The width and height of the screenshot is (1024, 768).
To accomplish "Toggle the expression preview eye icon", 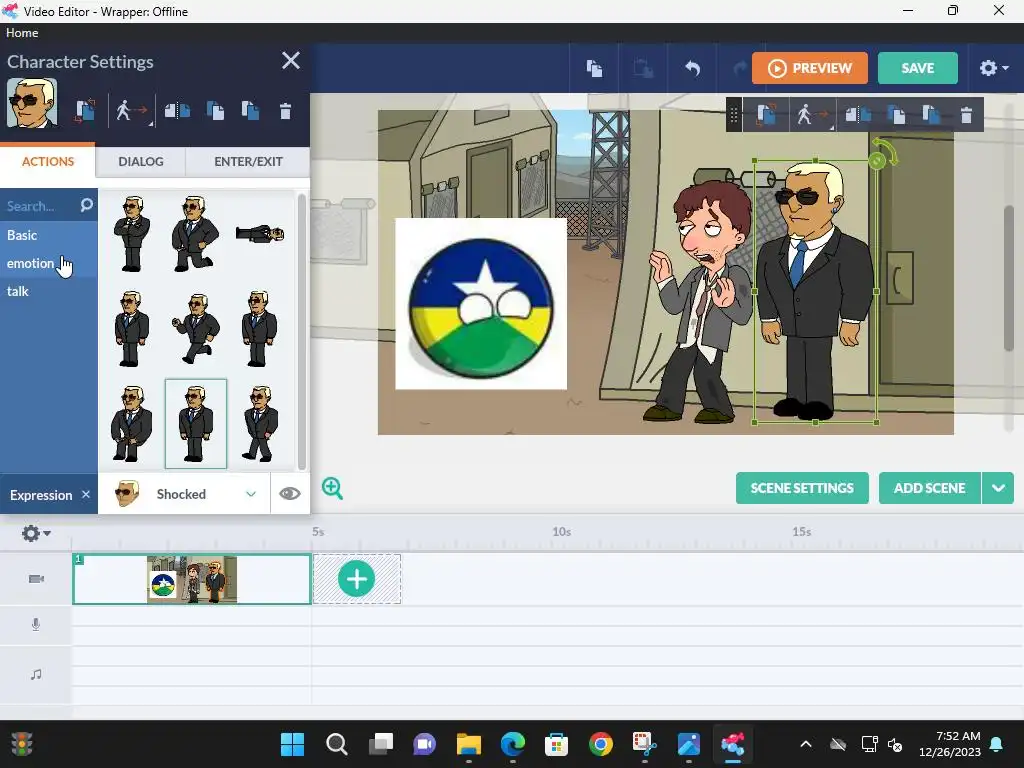I will (x=290, y=494).
